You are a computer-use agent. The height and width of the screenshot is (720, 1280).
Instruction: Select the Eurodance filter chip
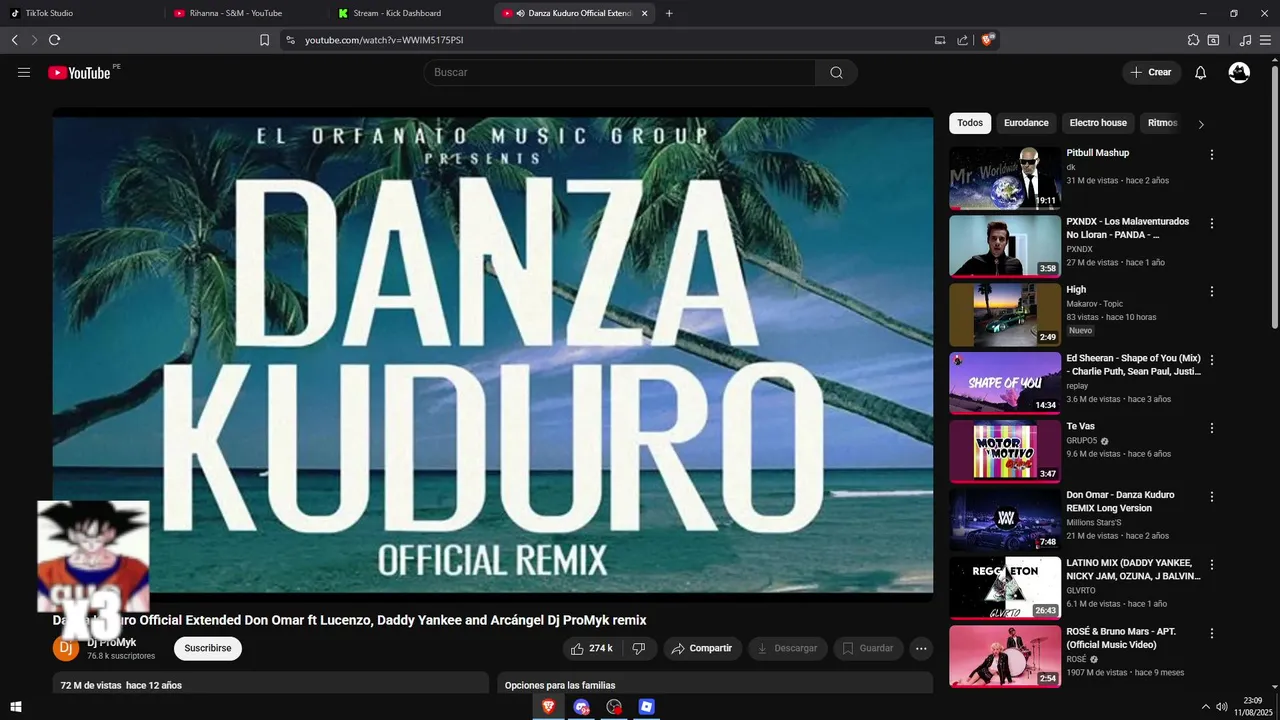click(1026, 123)
